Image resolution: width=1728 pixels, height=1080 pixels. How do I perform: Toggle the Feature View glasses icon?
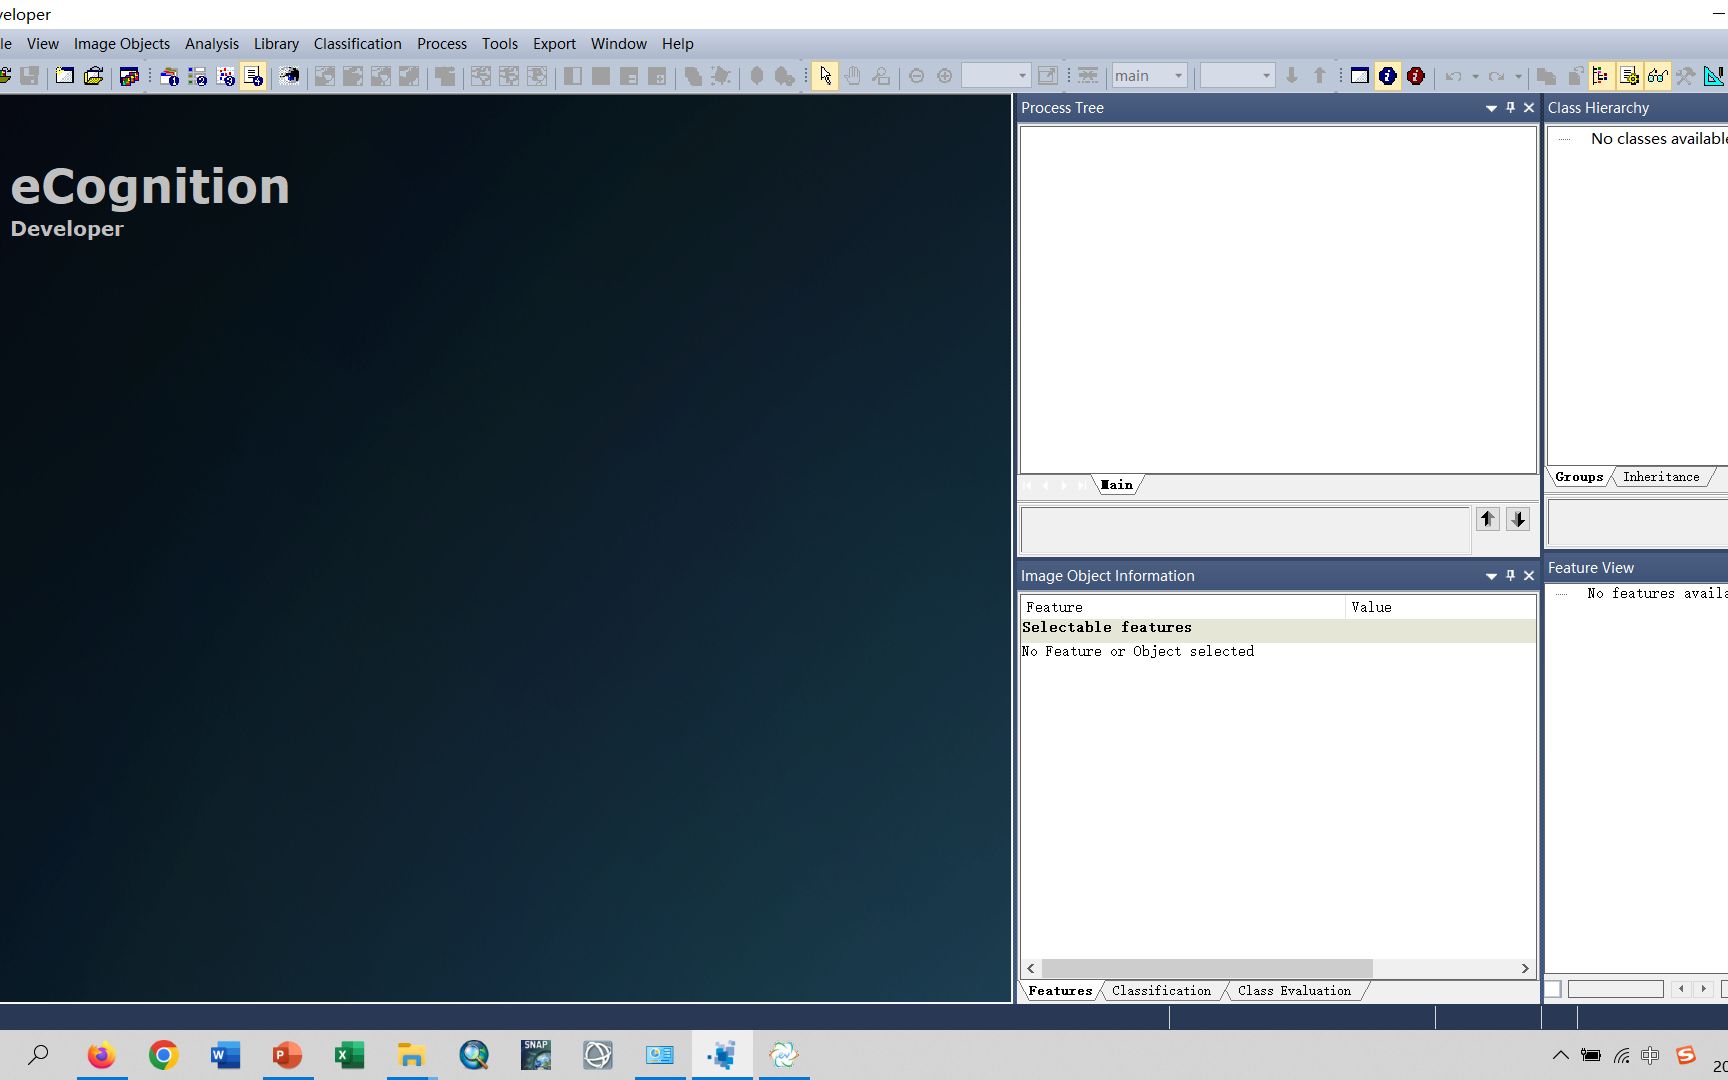click(x=1657, y=76)
